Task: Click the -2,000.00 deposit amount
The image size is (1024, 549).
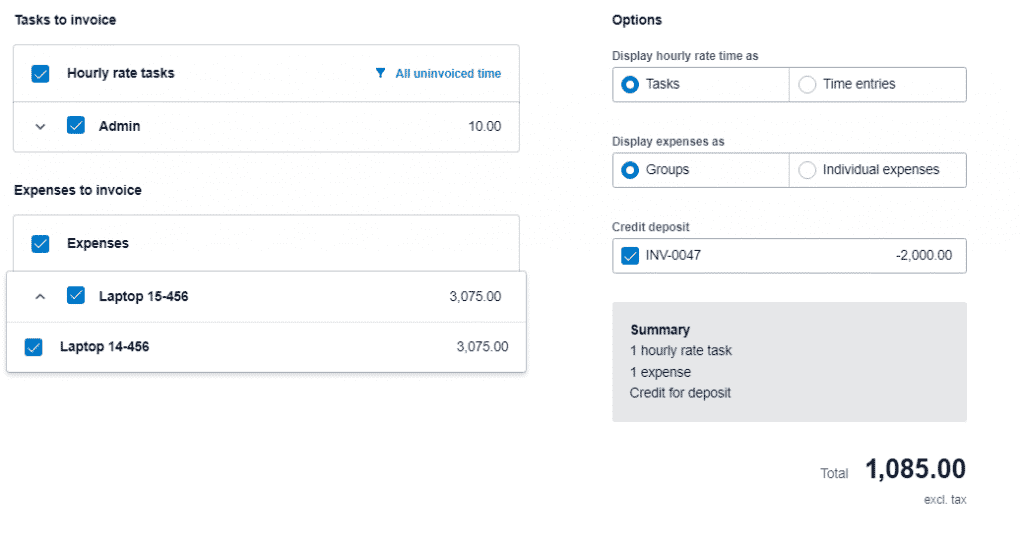Action: click(x=923, y=255)
